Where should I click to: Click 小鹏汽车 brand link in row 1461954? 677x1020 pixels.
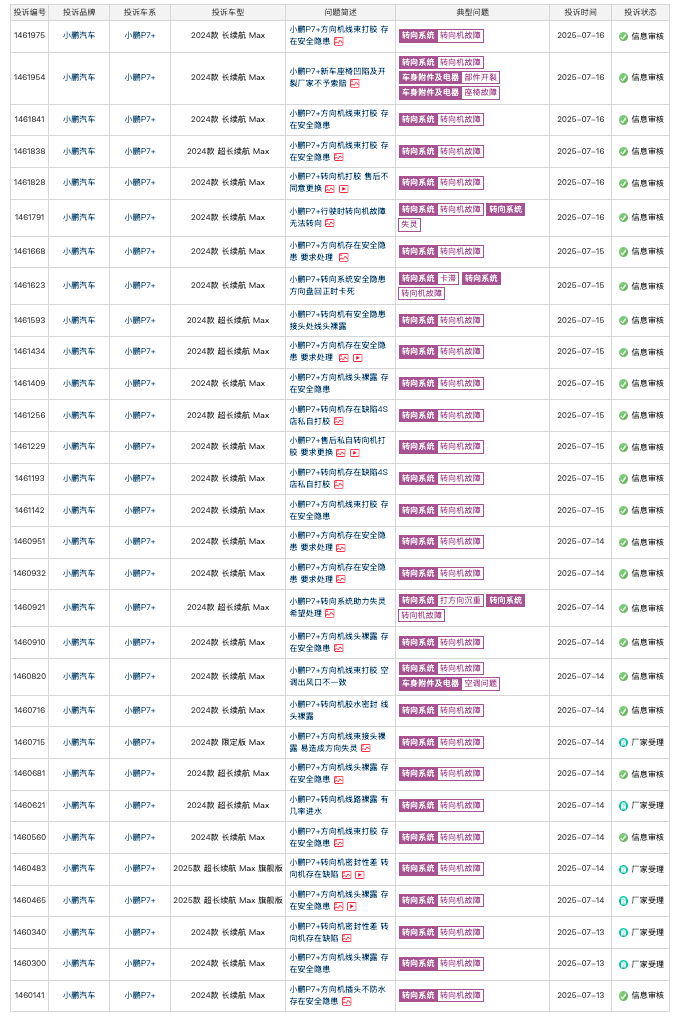(x=79, y=77)
